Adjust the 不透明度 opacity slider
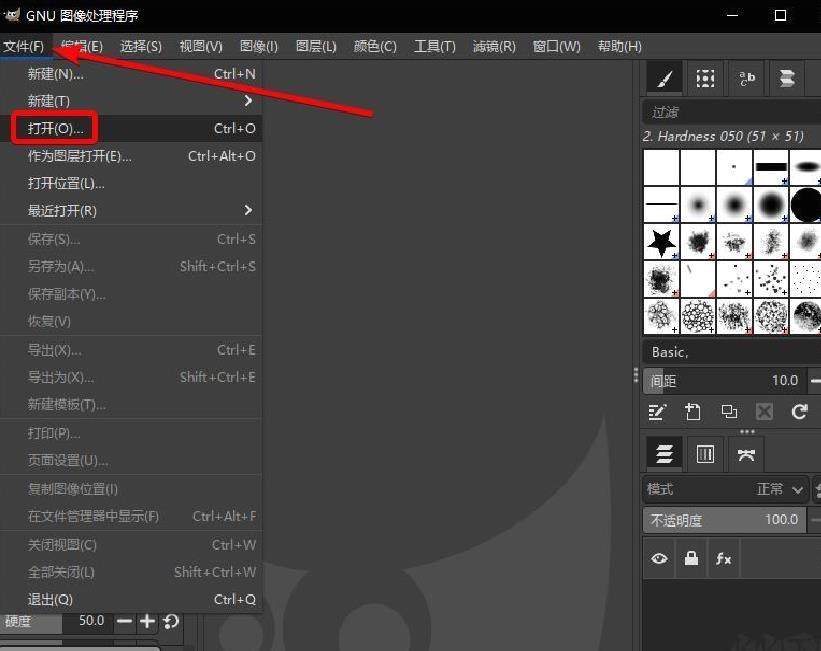This screenshot has height=651, width=821. pos(725,520)
